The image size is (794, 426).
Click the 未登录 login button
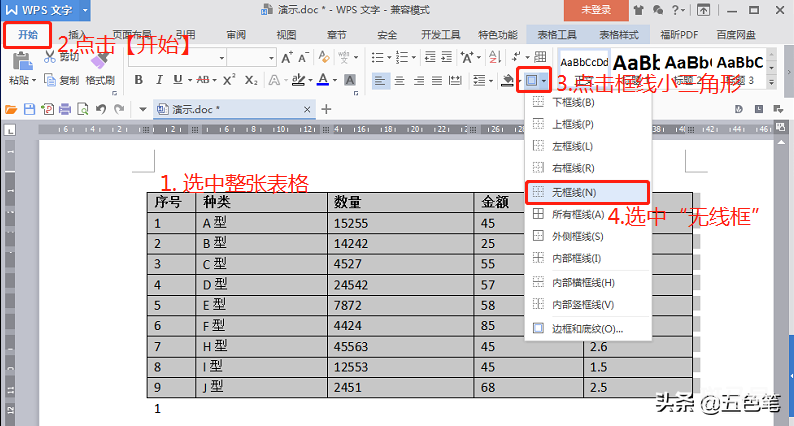pyautogui.click(x=596, y=10)
